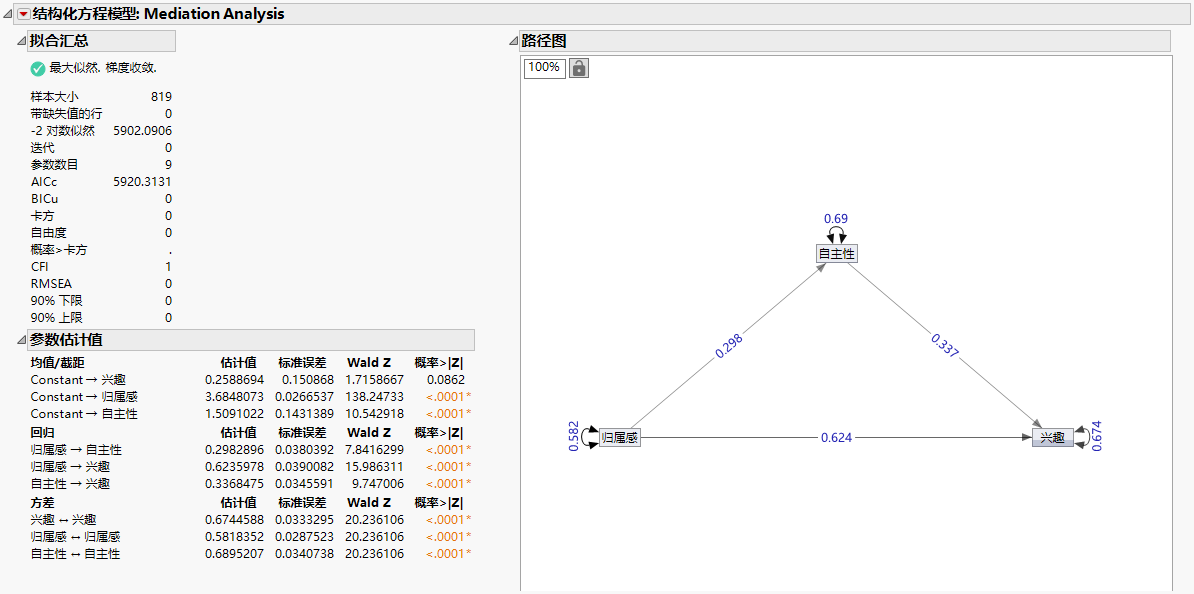Open the red triangle report options menu

coord(24,14)
